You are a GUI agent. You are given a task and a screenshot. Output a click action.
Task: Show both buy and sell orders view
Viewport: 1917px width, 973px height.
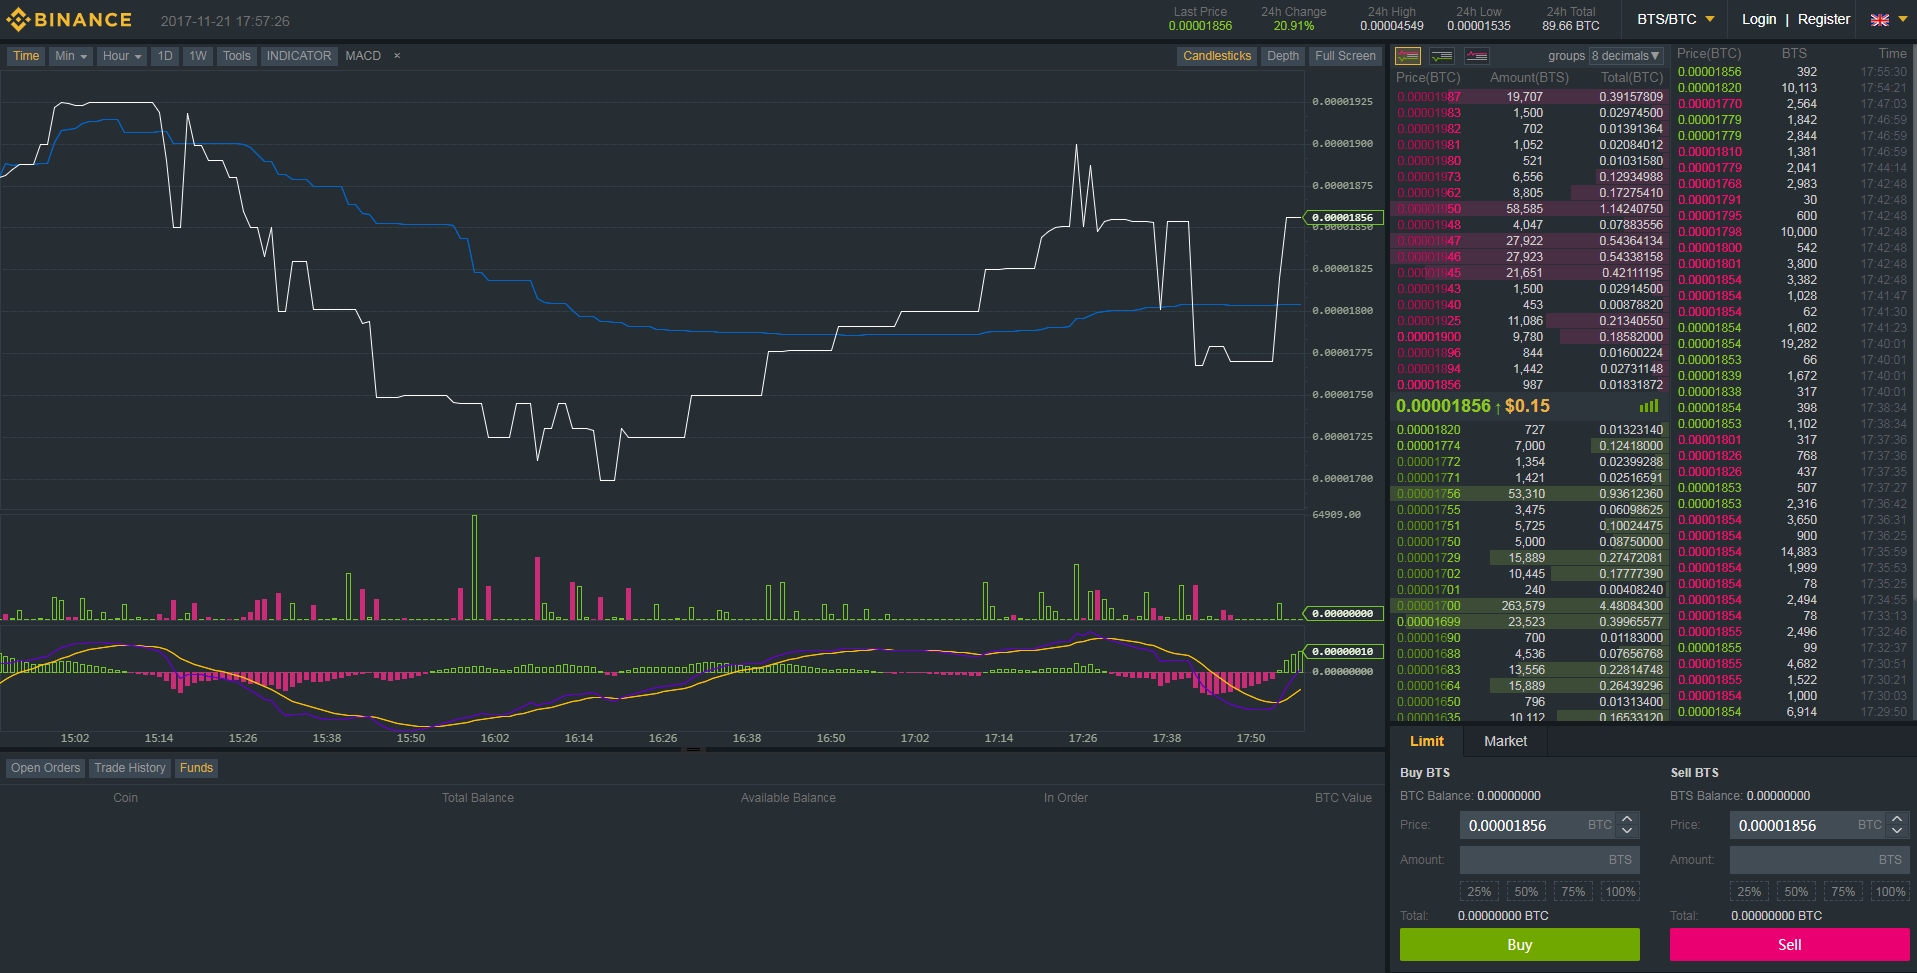pos(1408,56)
